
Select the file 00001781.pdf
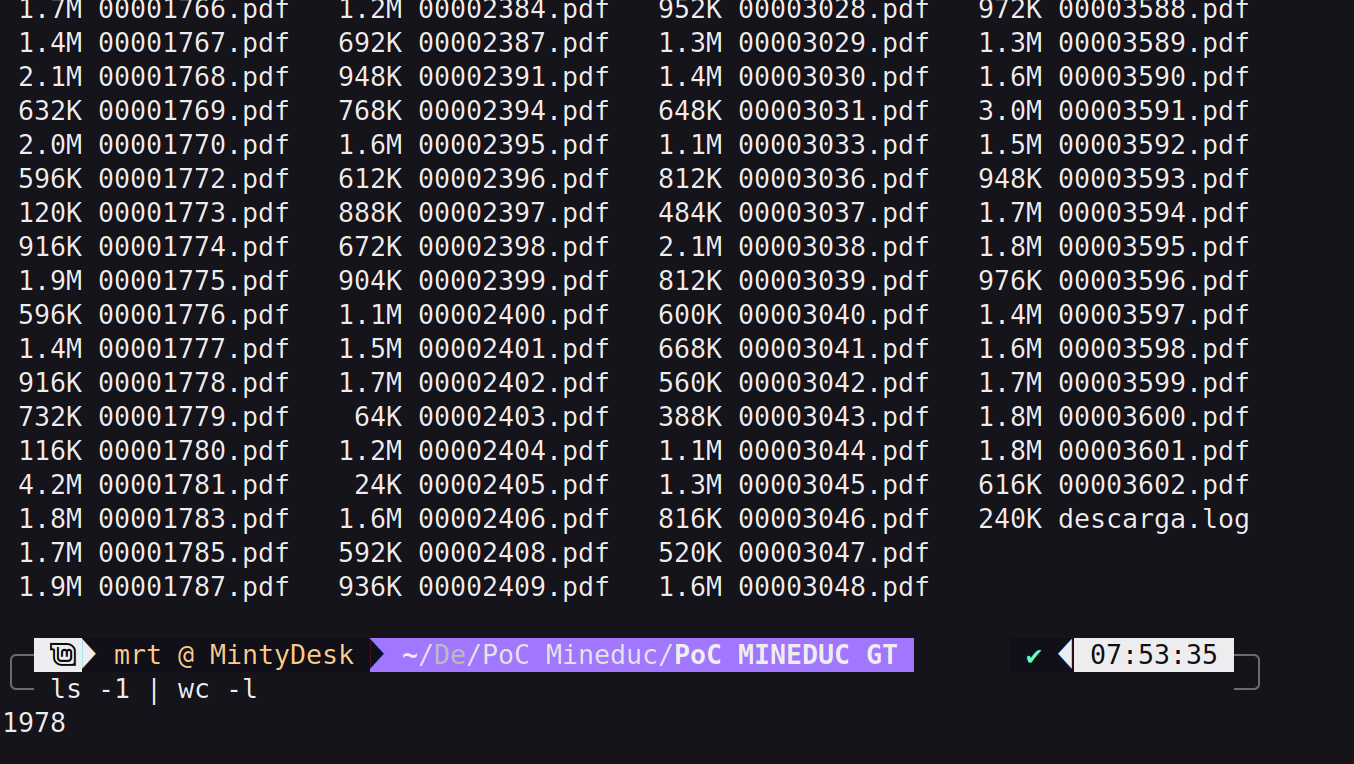195,484
